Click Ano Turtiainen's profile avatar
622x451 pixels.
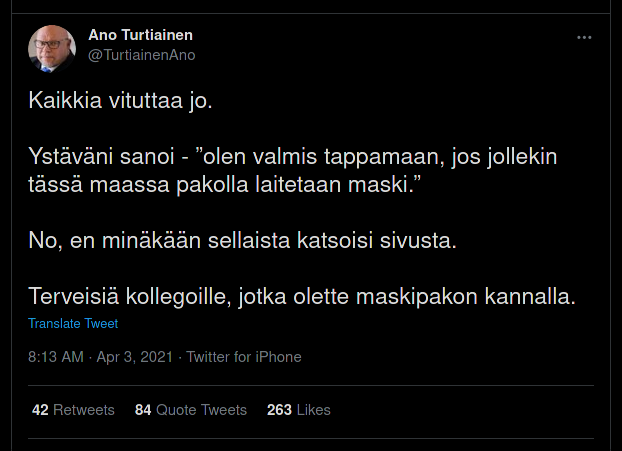point(52,49)
